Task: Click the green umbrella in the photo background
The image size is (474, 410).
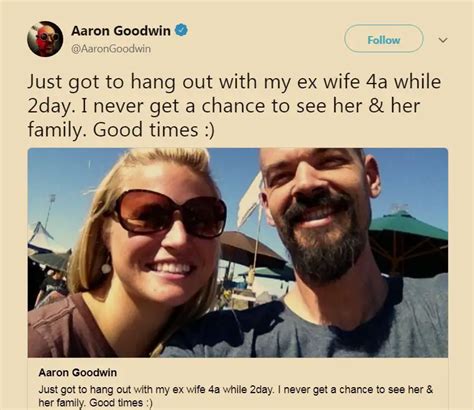Action: coord(408,225)
